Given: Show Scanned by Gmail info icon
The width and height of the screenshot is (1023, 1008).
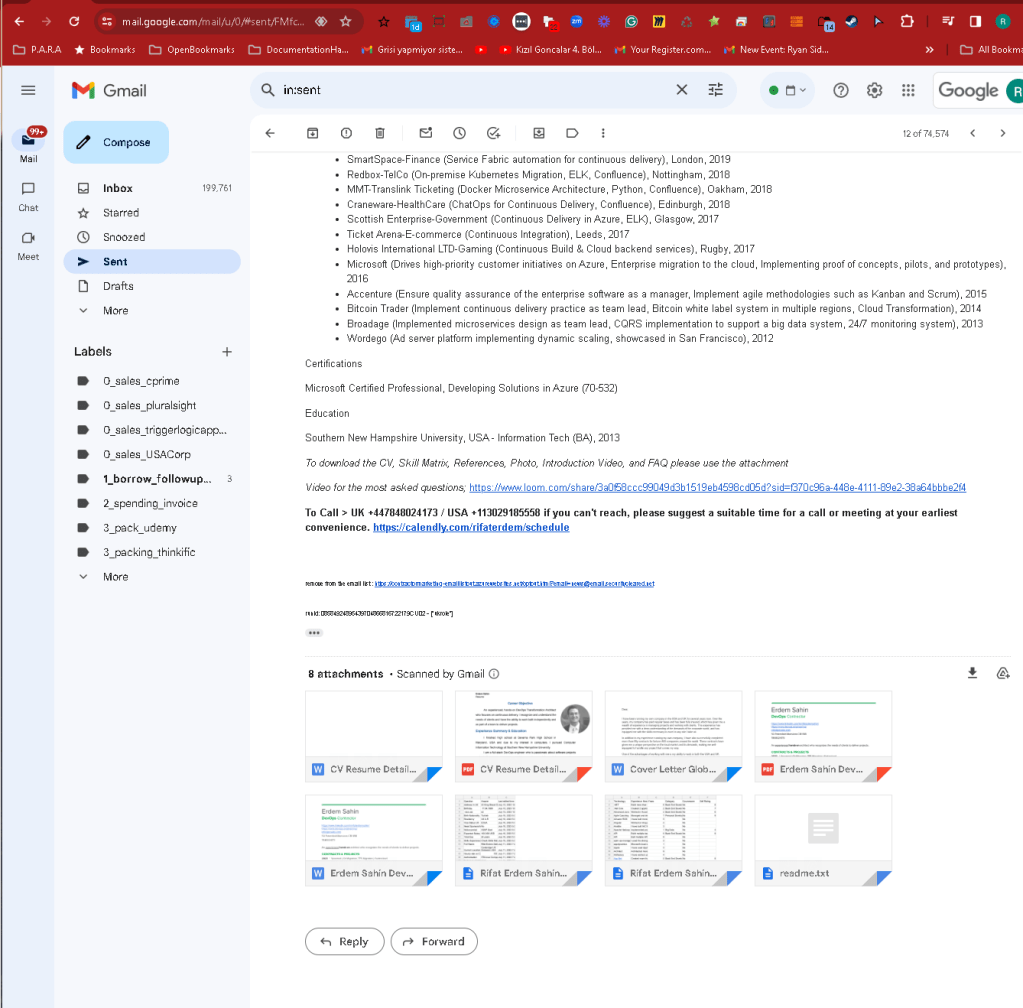Looking at the screenshot, I should tap(494, 674).
